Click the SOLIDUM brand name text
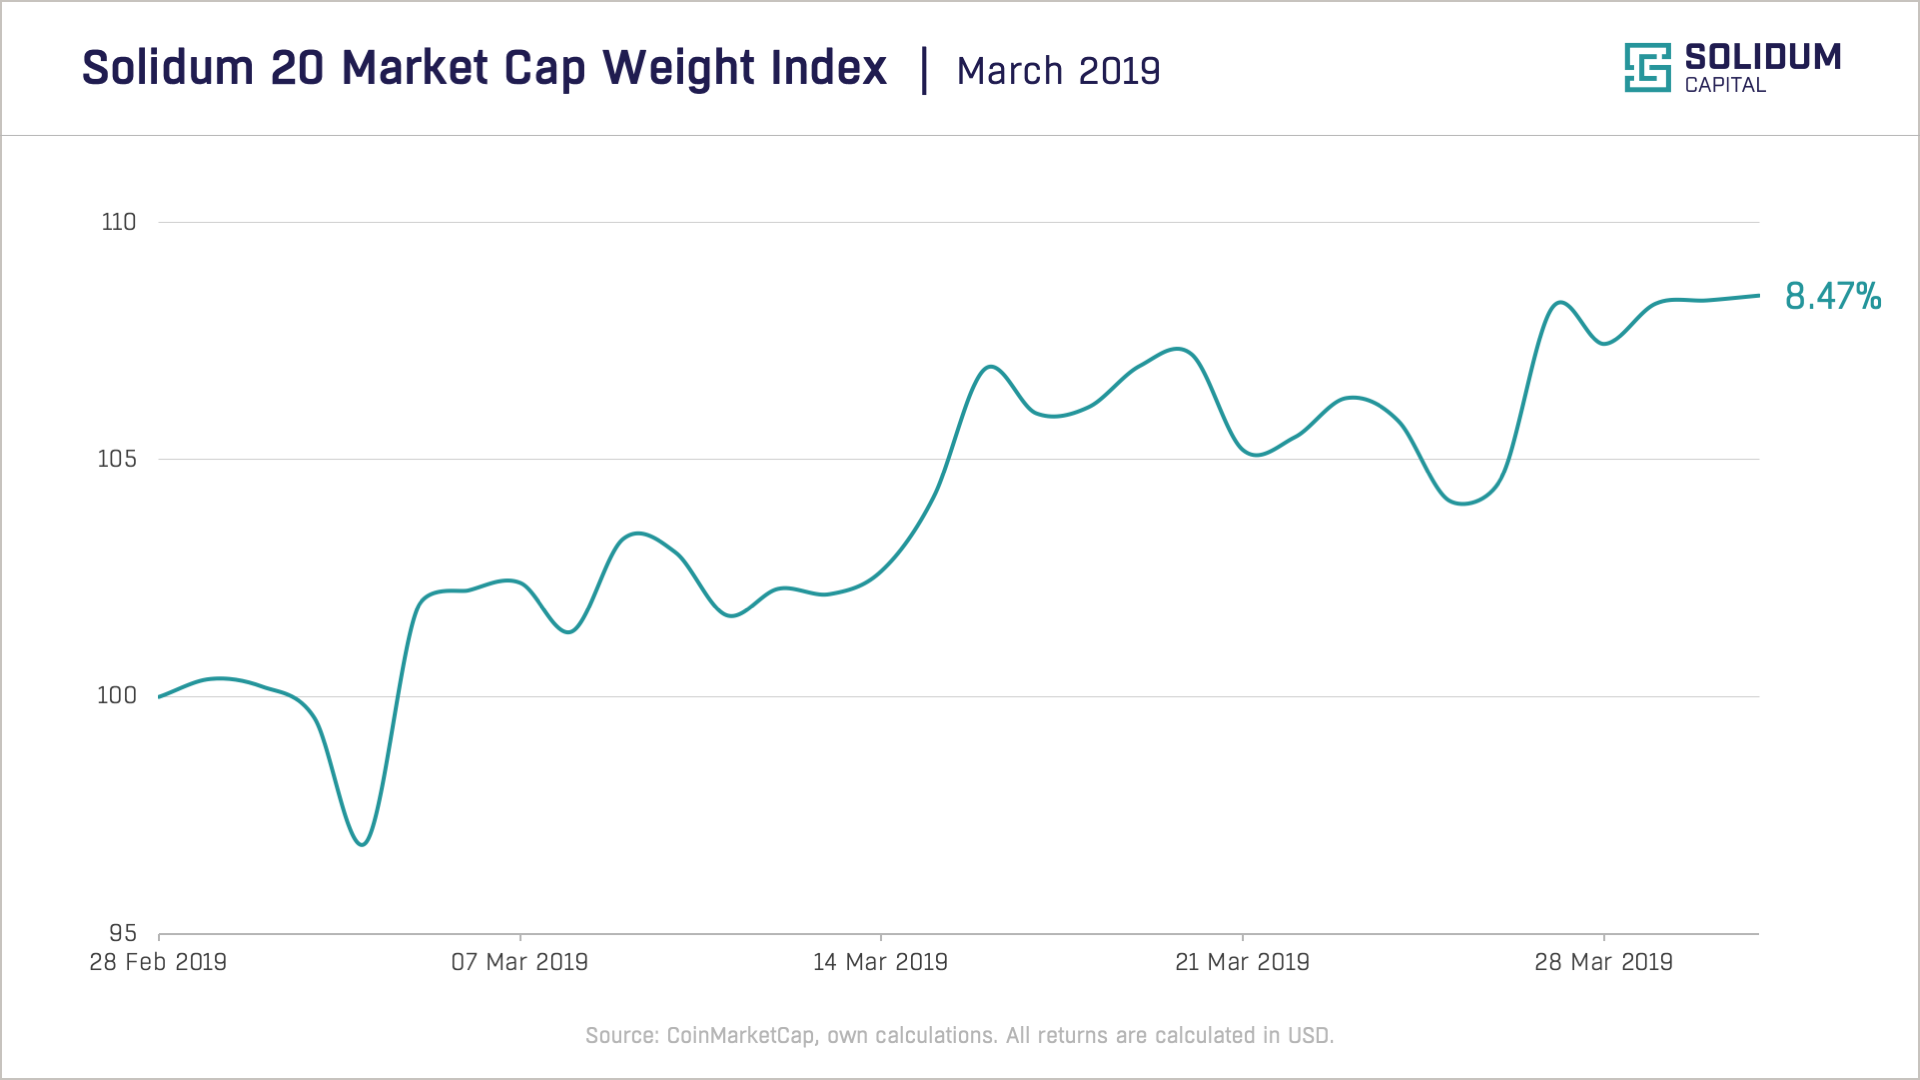 click(x=1763, y=57)
